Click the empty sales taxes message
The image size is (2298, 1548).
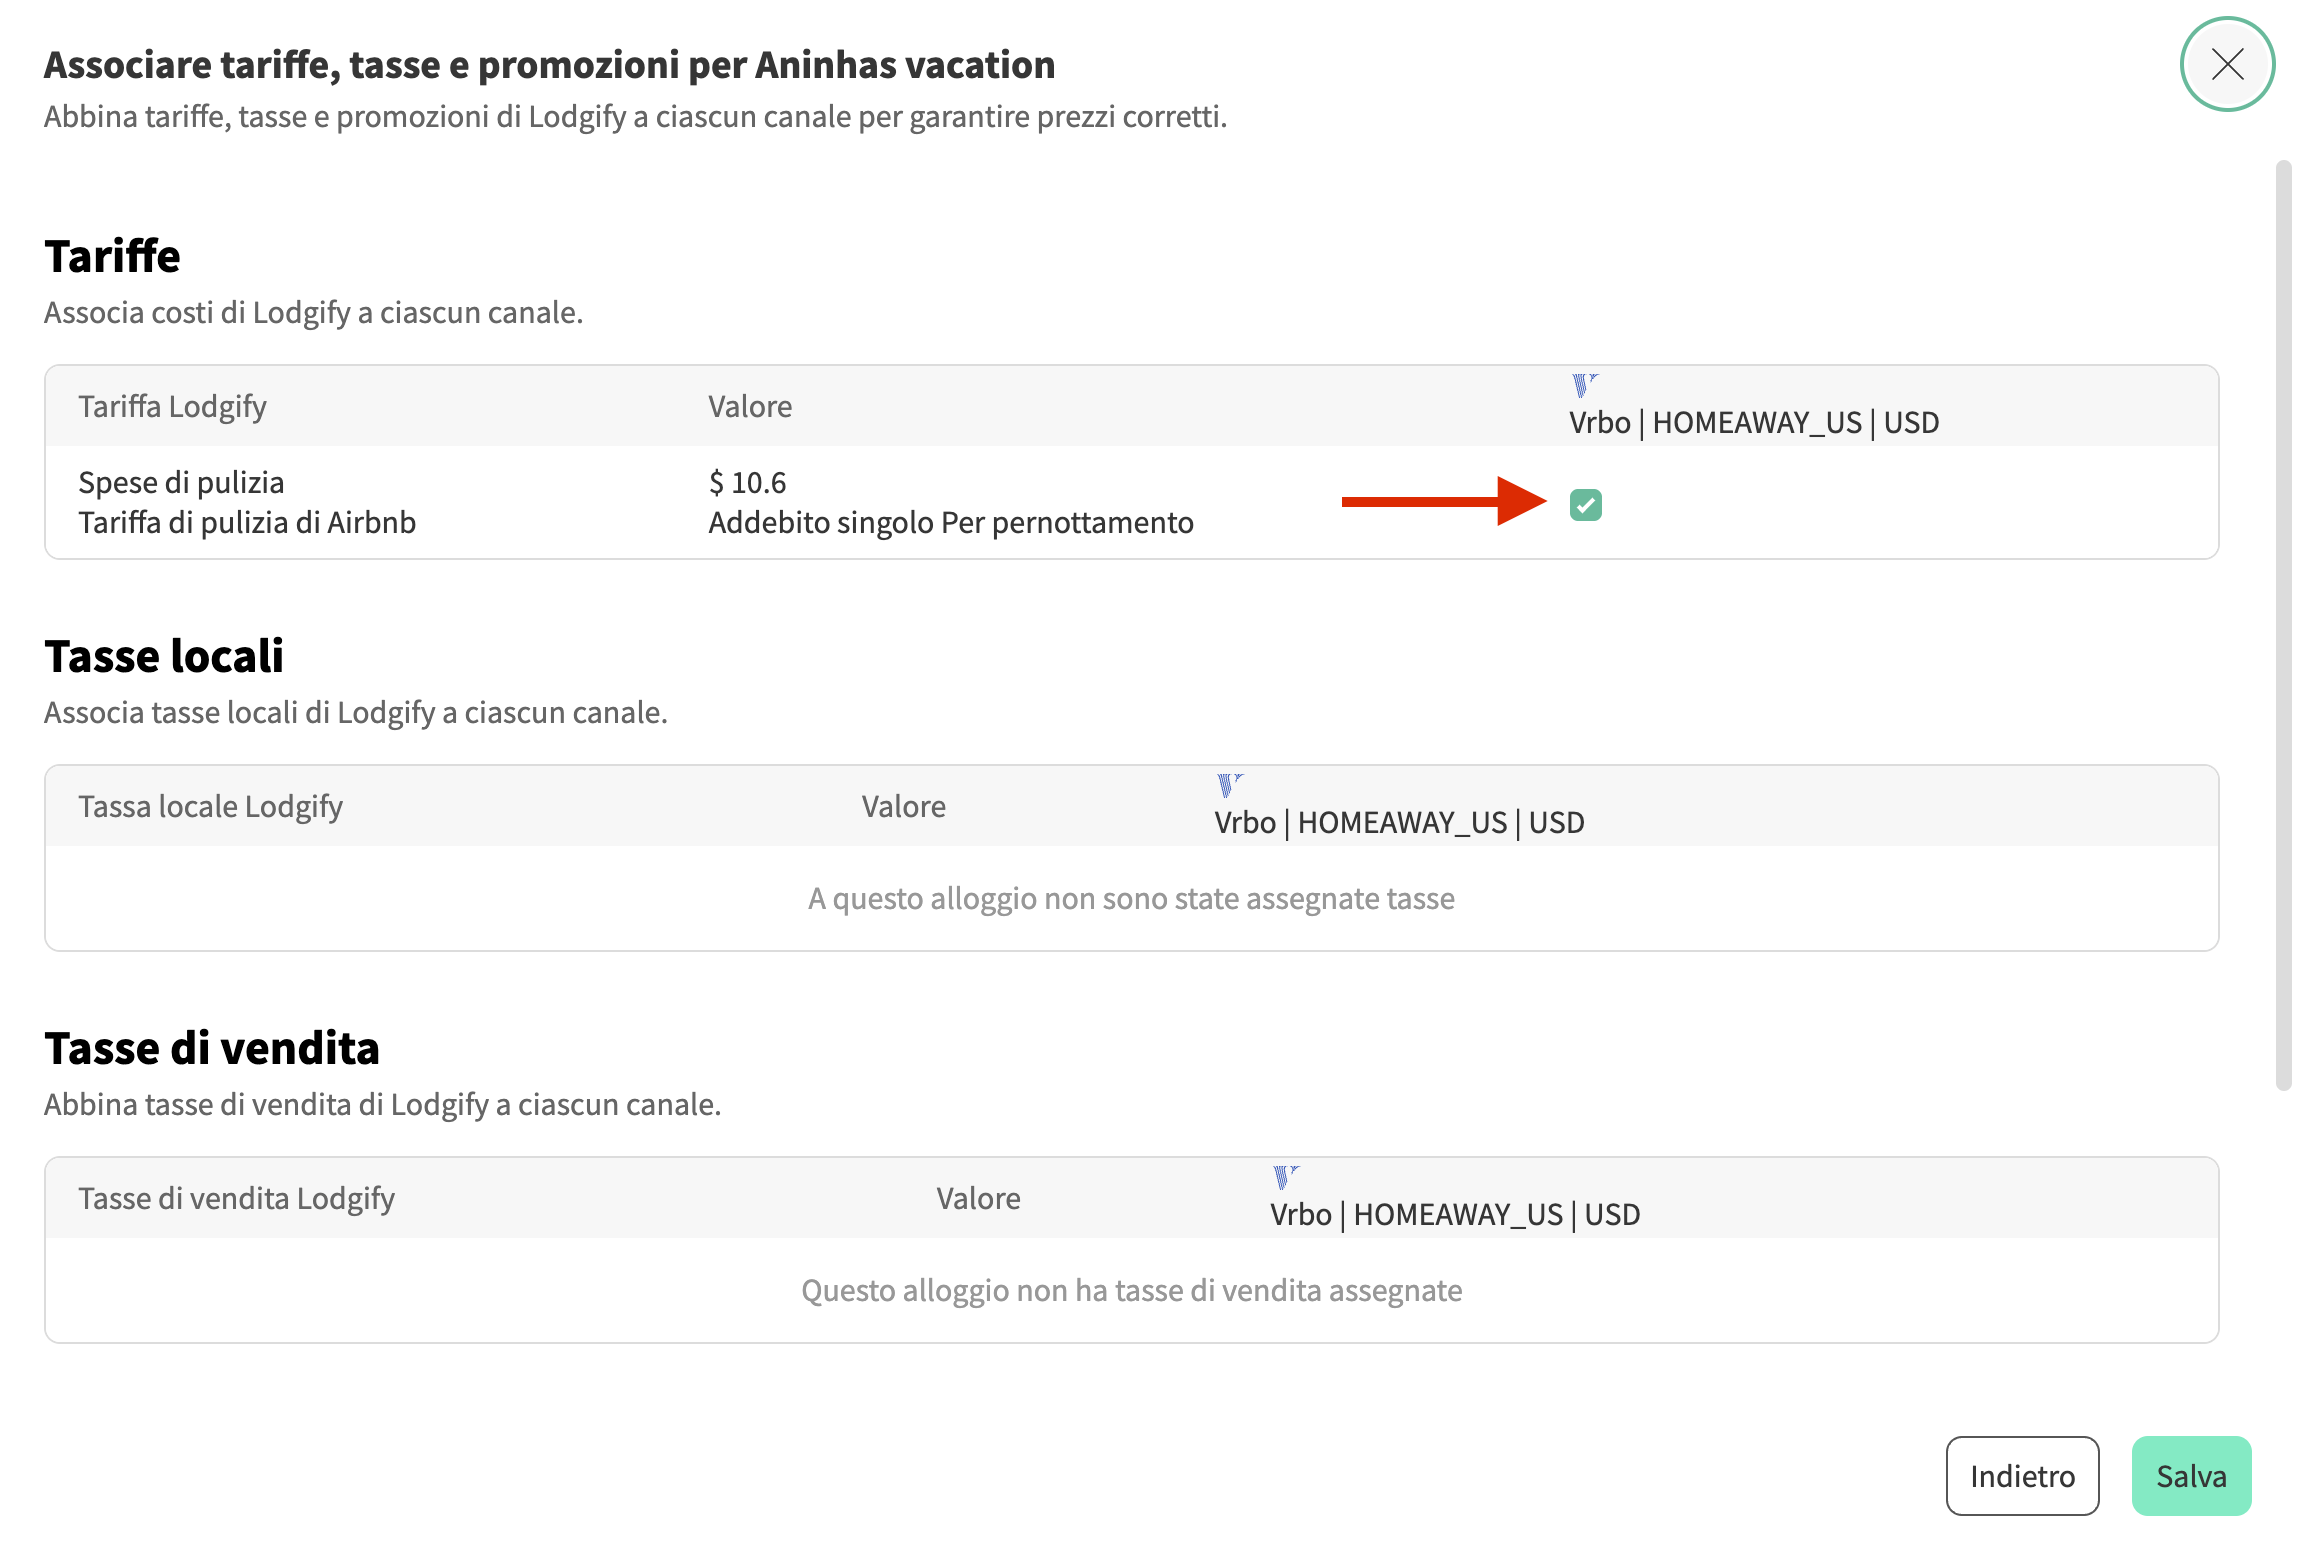click(1130, 1291)
